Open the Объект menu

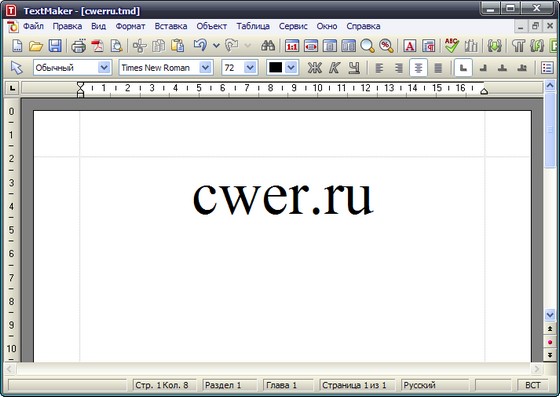(211, 26)
